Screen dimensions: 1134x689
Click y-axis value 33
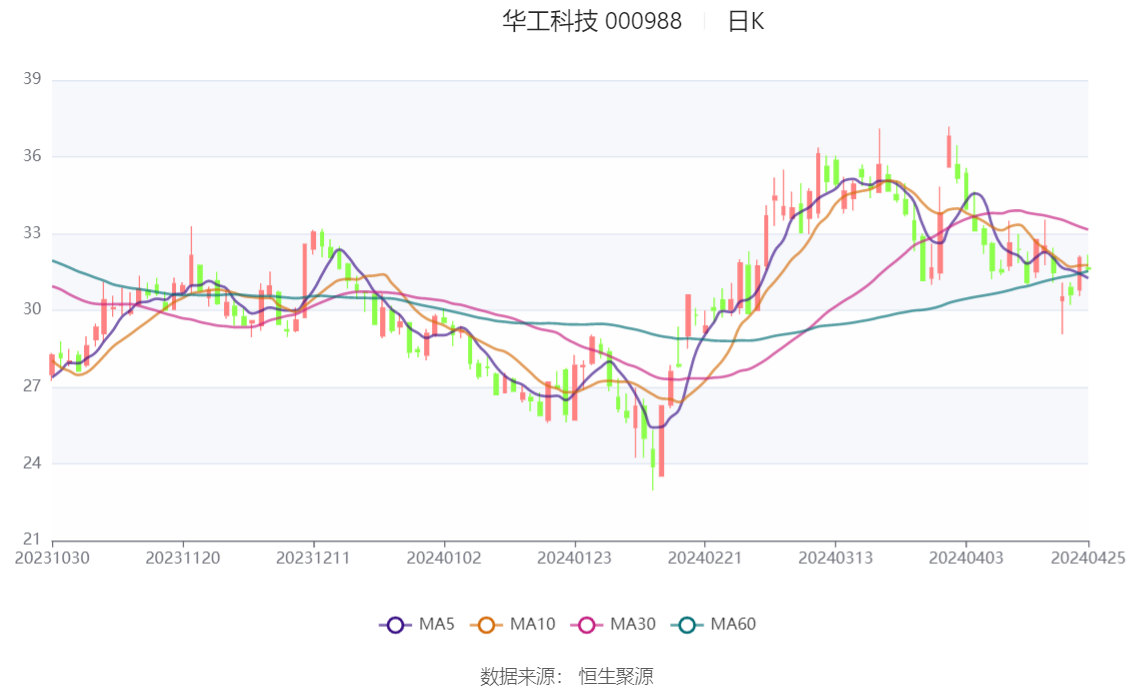click(32, 232)
